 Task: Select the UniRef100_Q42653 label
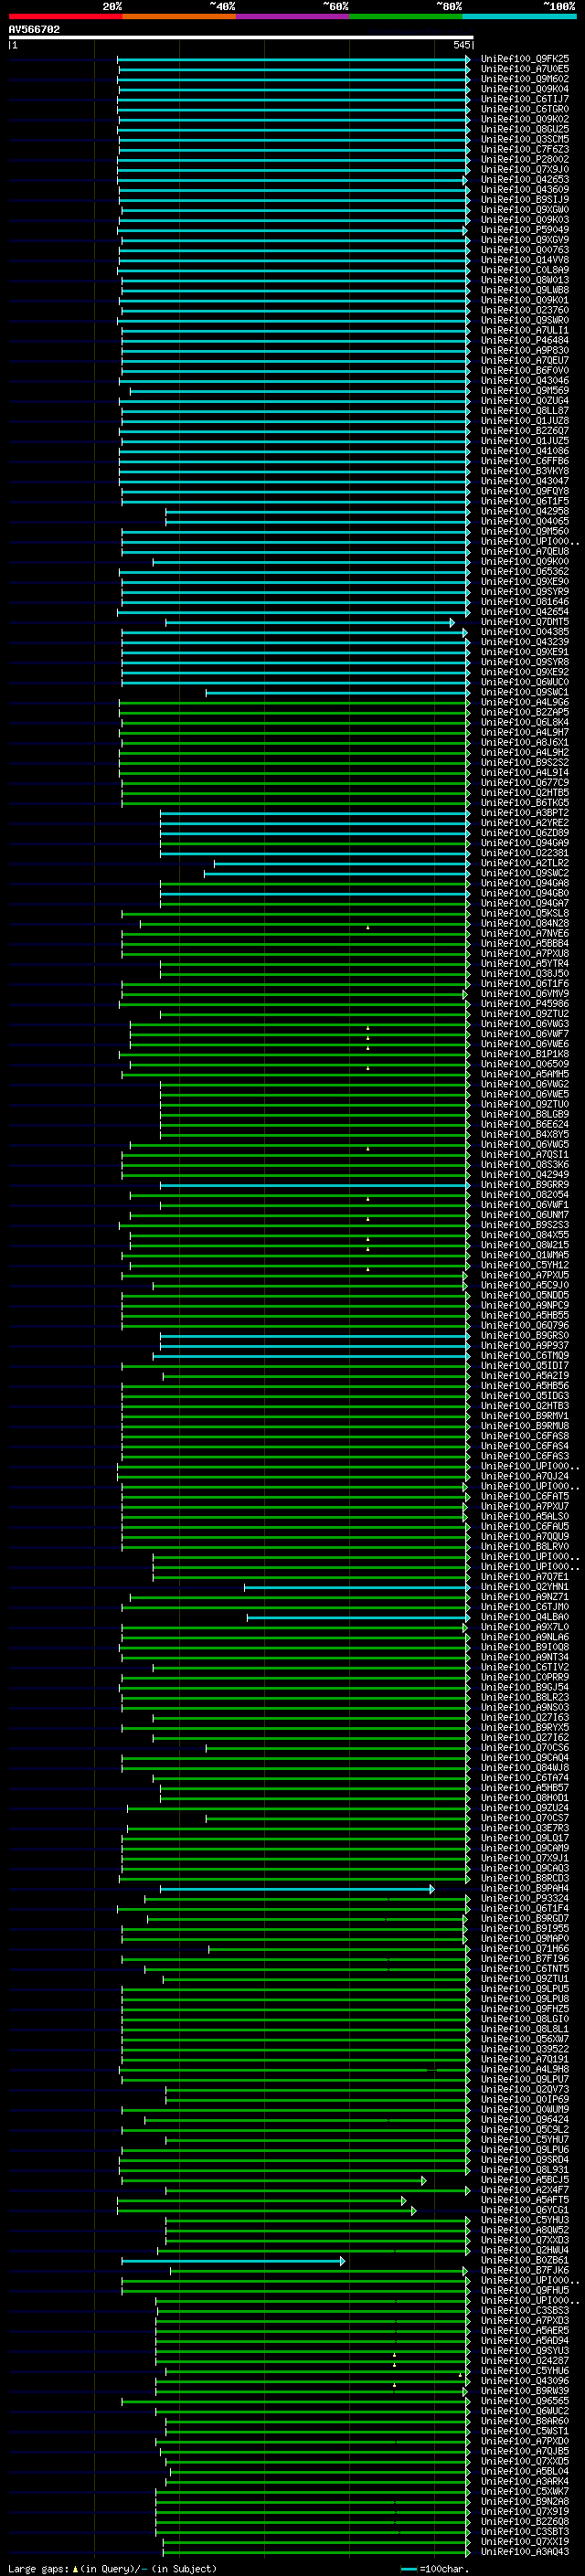click(525, 180)
